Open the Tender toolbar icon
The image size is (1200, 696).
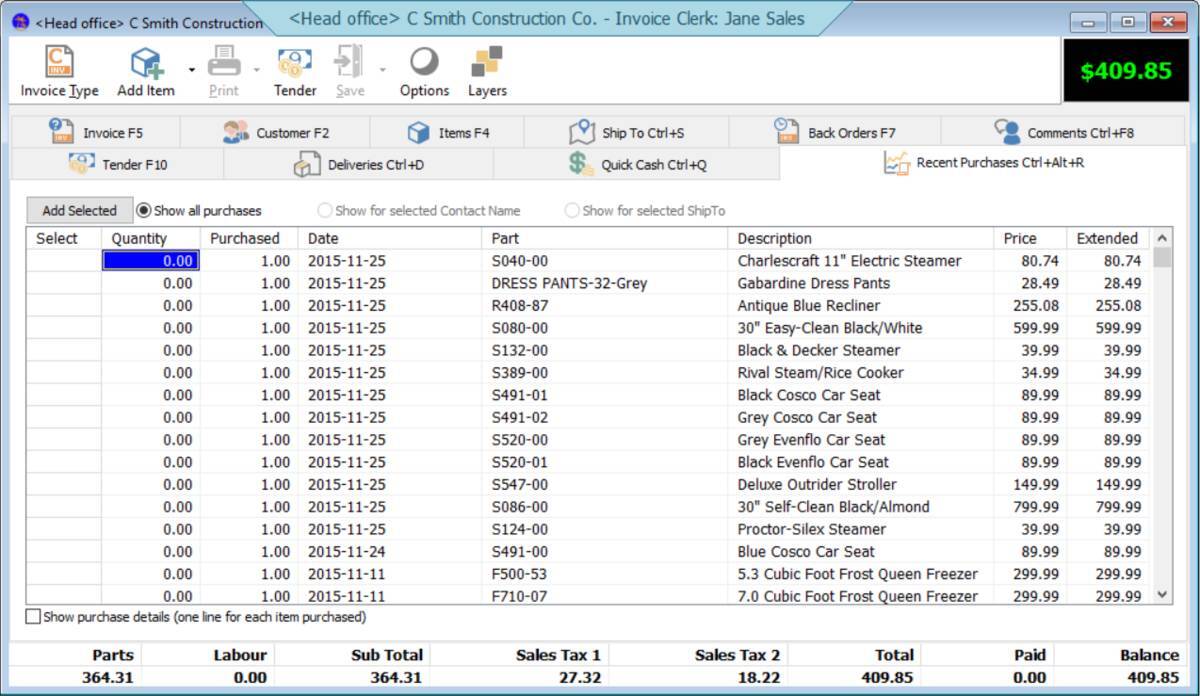coord(295,63)
